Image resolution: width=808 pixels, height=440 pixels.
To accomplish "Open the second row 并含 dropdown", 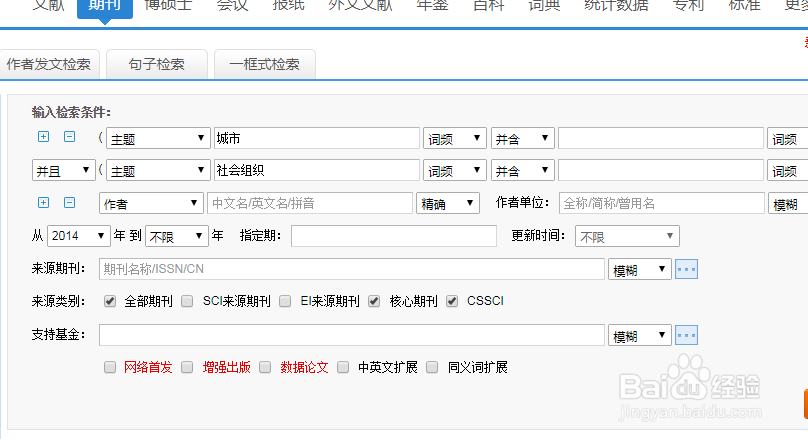I will [x=523, y=170].
